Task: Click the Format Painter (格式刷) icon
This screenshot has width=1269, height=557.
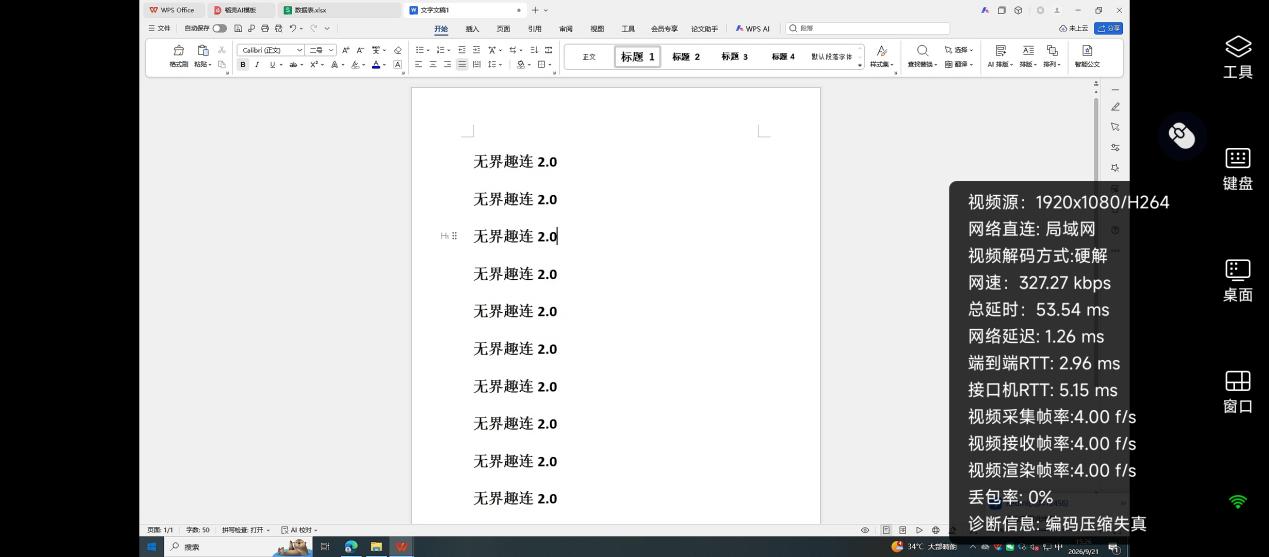Action: 179,50
